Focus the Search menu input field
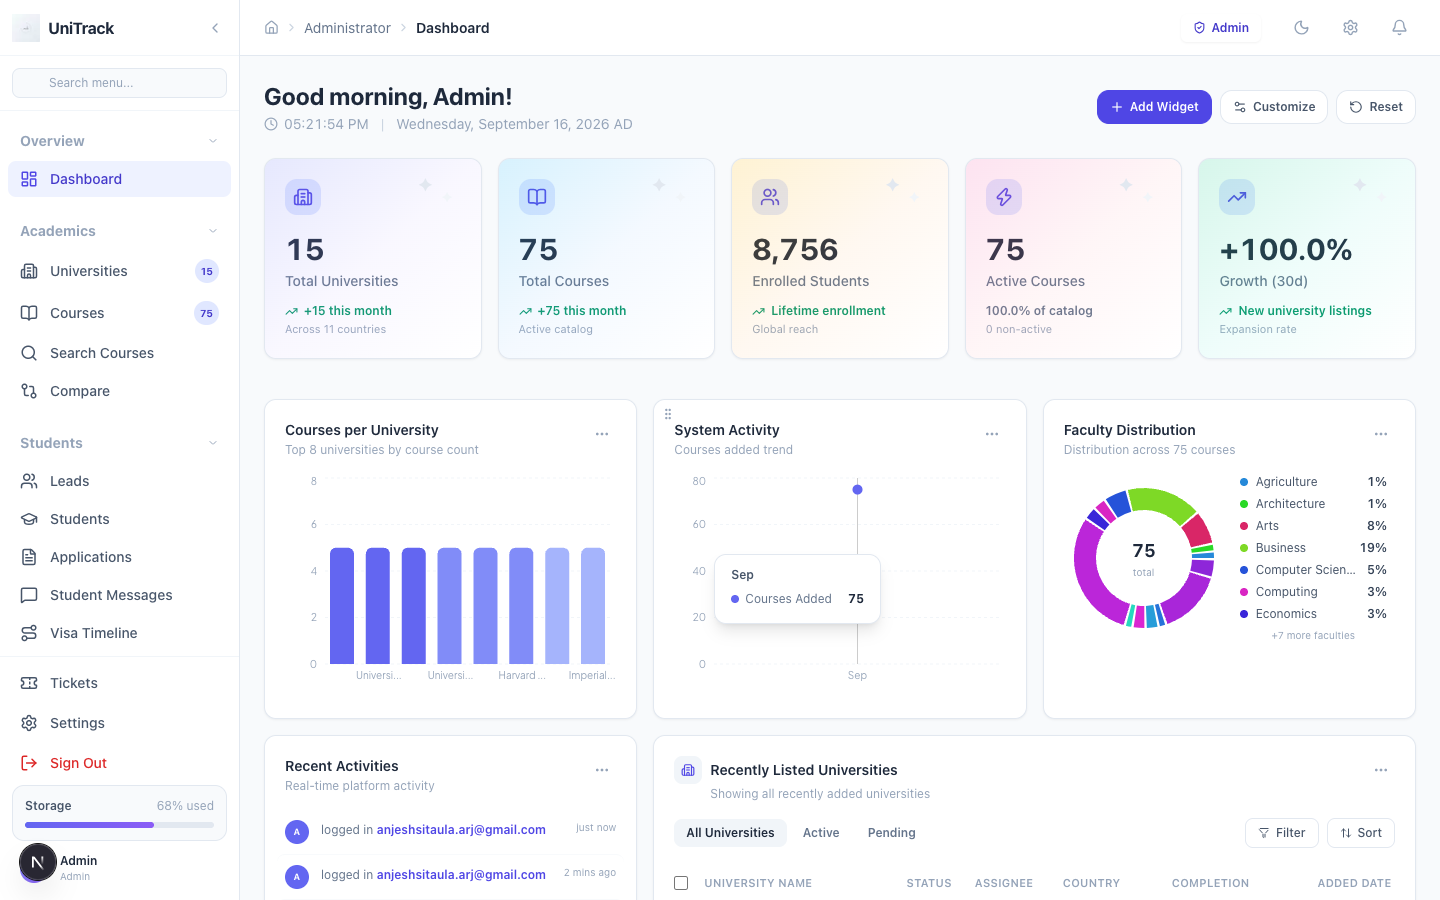The height and width of the screenshot is (900, 1440). [x=119, y=83]
